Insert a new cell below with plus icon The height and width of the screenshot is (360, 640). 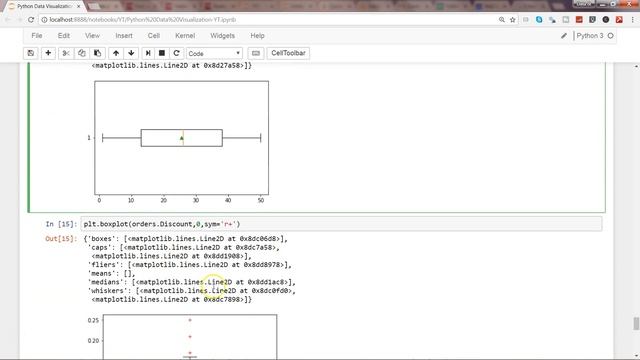[x=48, y=53]
